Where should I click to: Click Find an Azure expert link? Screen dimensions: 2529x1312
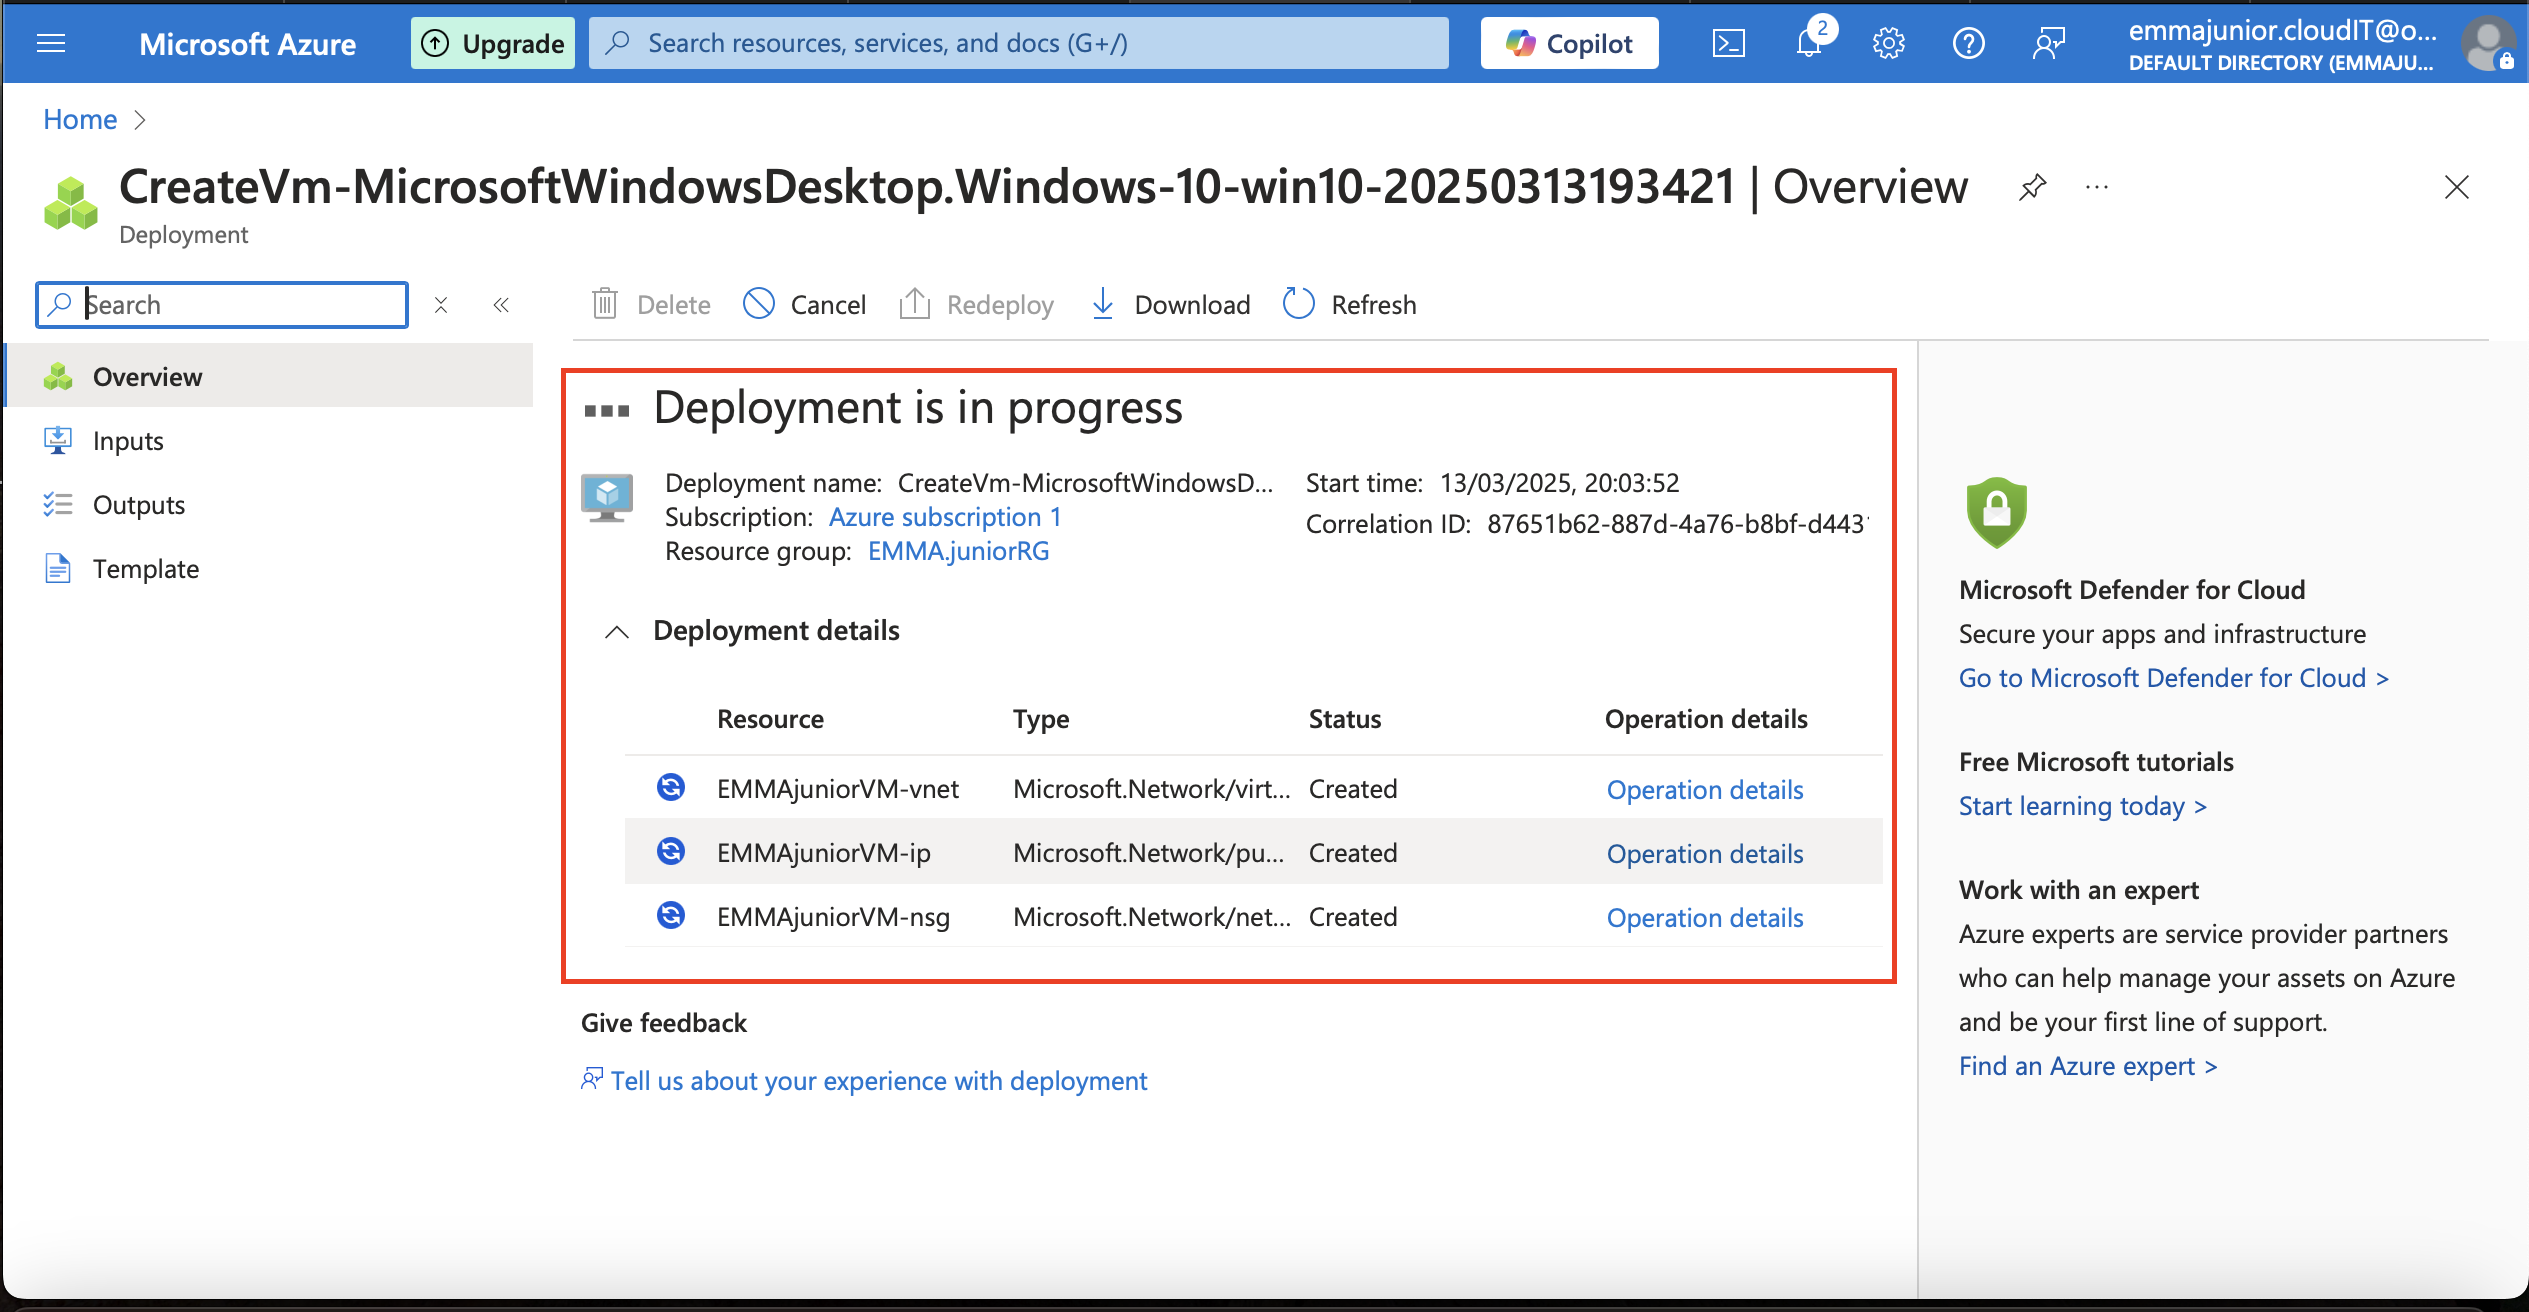click(2088, 1066)
